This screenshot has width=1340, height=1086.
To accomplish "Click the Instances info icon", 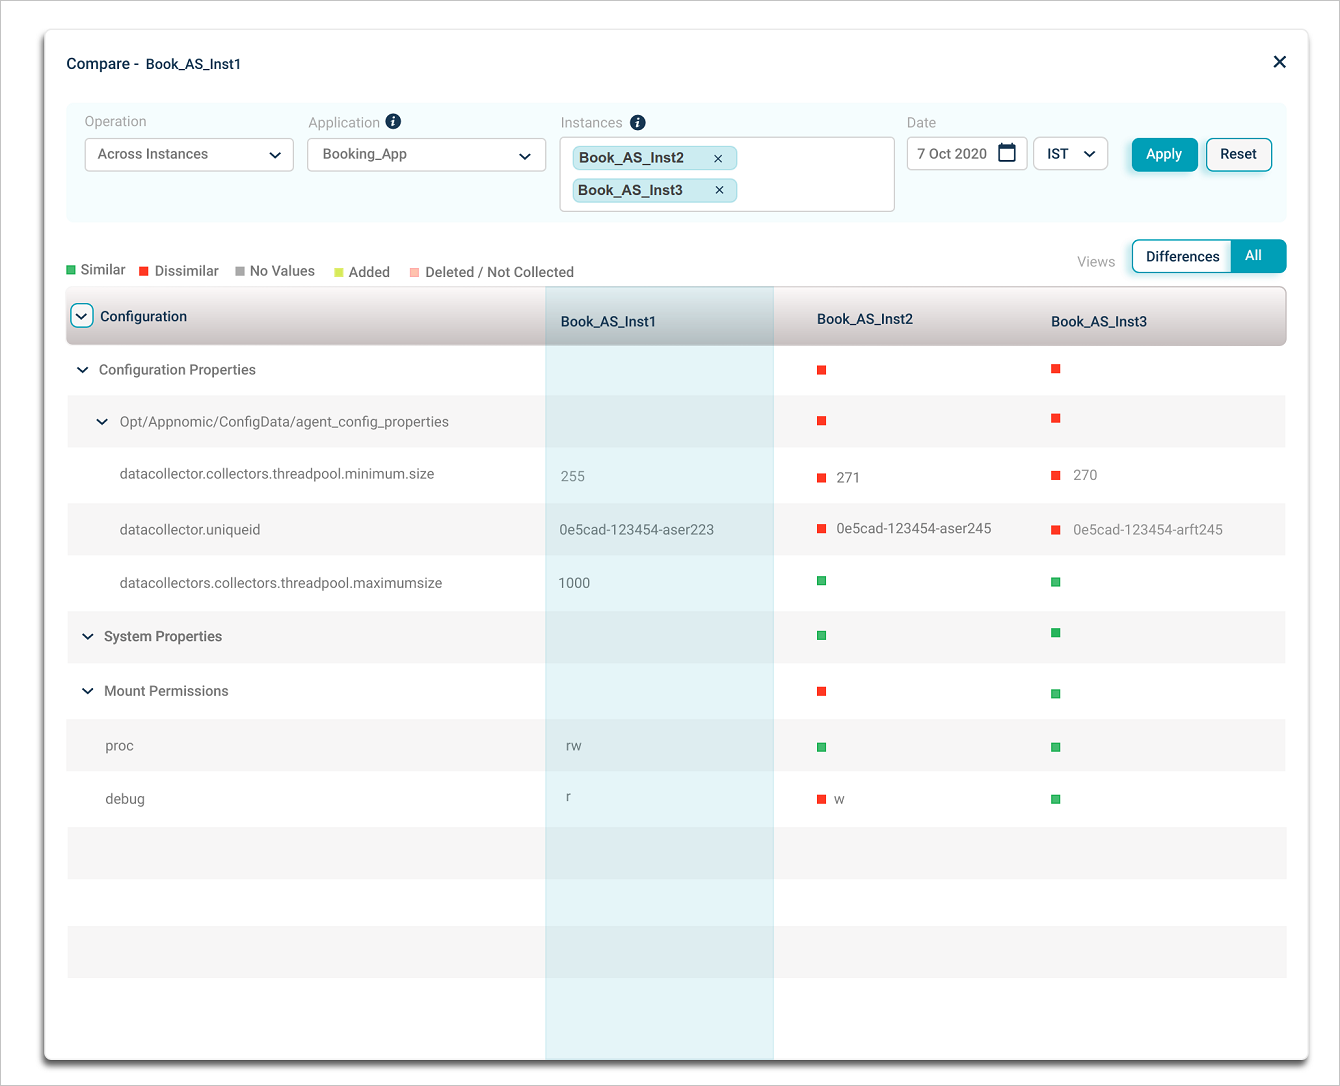I will click(638, 122).
